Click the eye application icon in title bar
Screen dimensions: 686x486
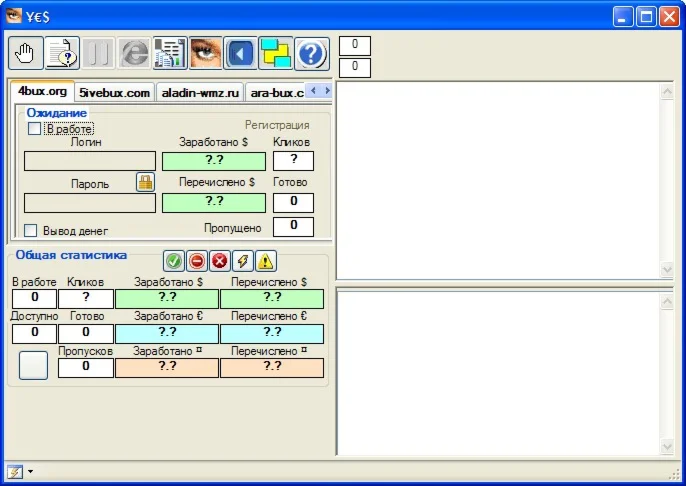tap(14, 16)
